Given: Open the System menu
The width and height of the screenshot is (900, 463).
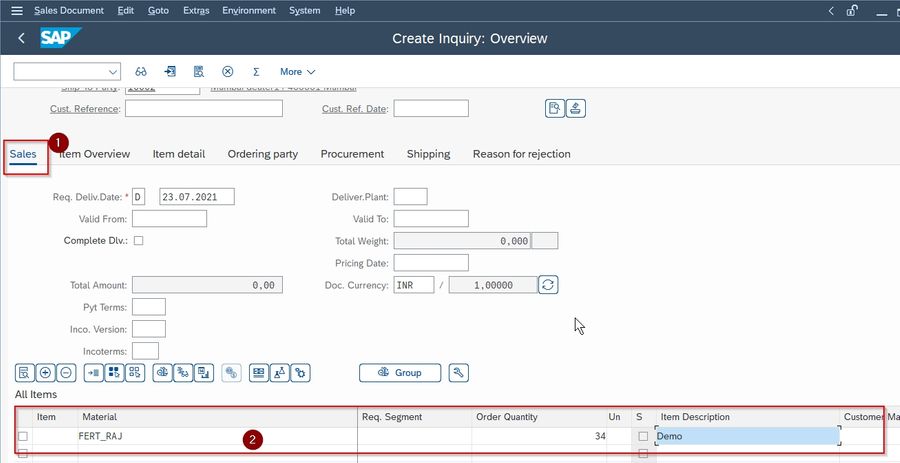Looking at the screenshot, I should pos(305,10).
